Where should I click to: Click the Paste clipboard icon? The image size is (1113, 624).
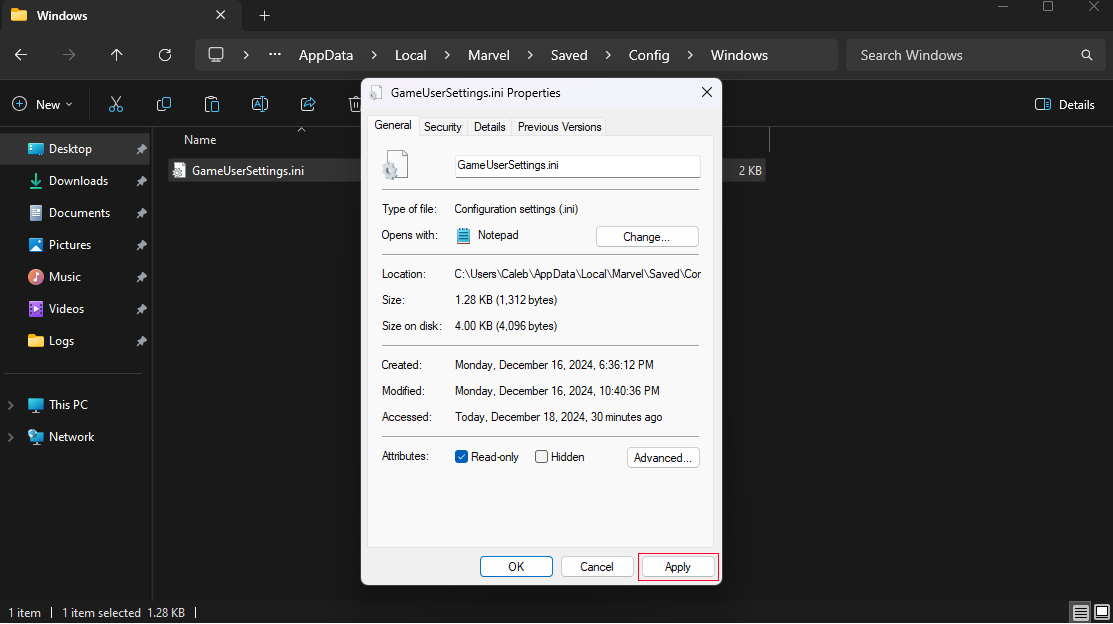(x=212, y=104)
